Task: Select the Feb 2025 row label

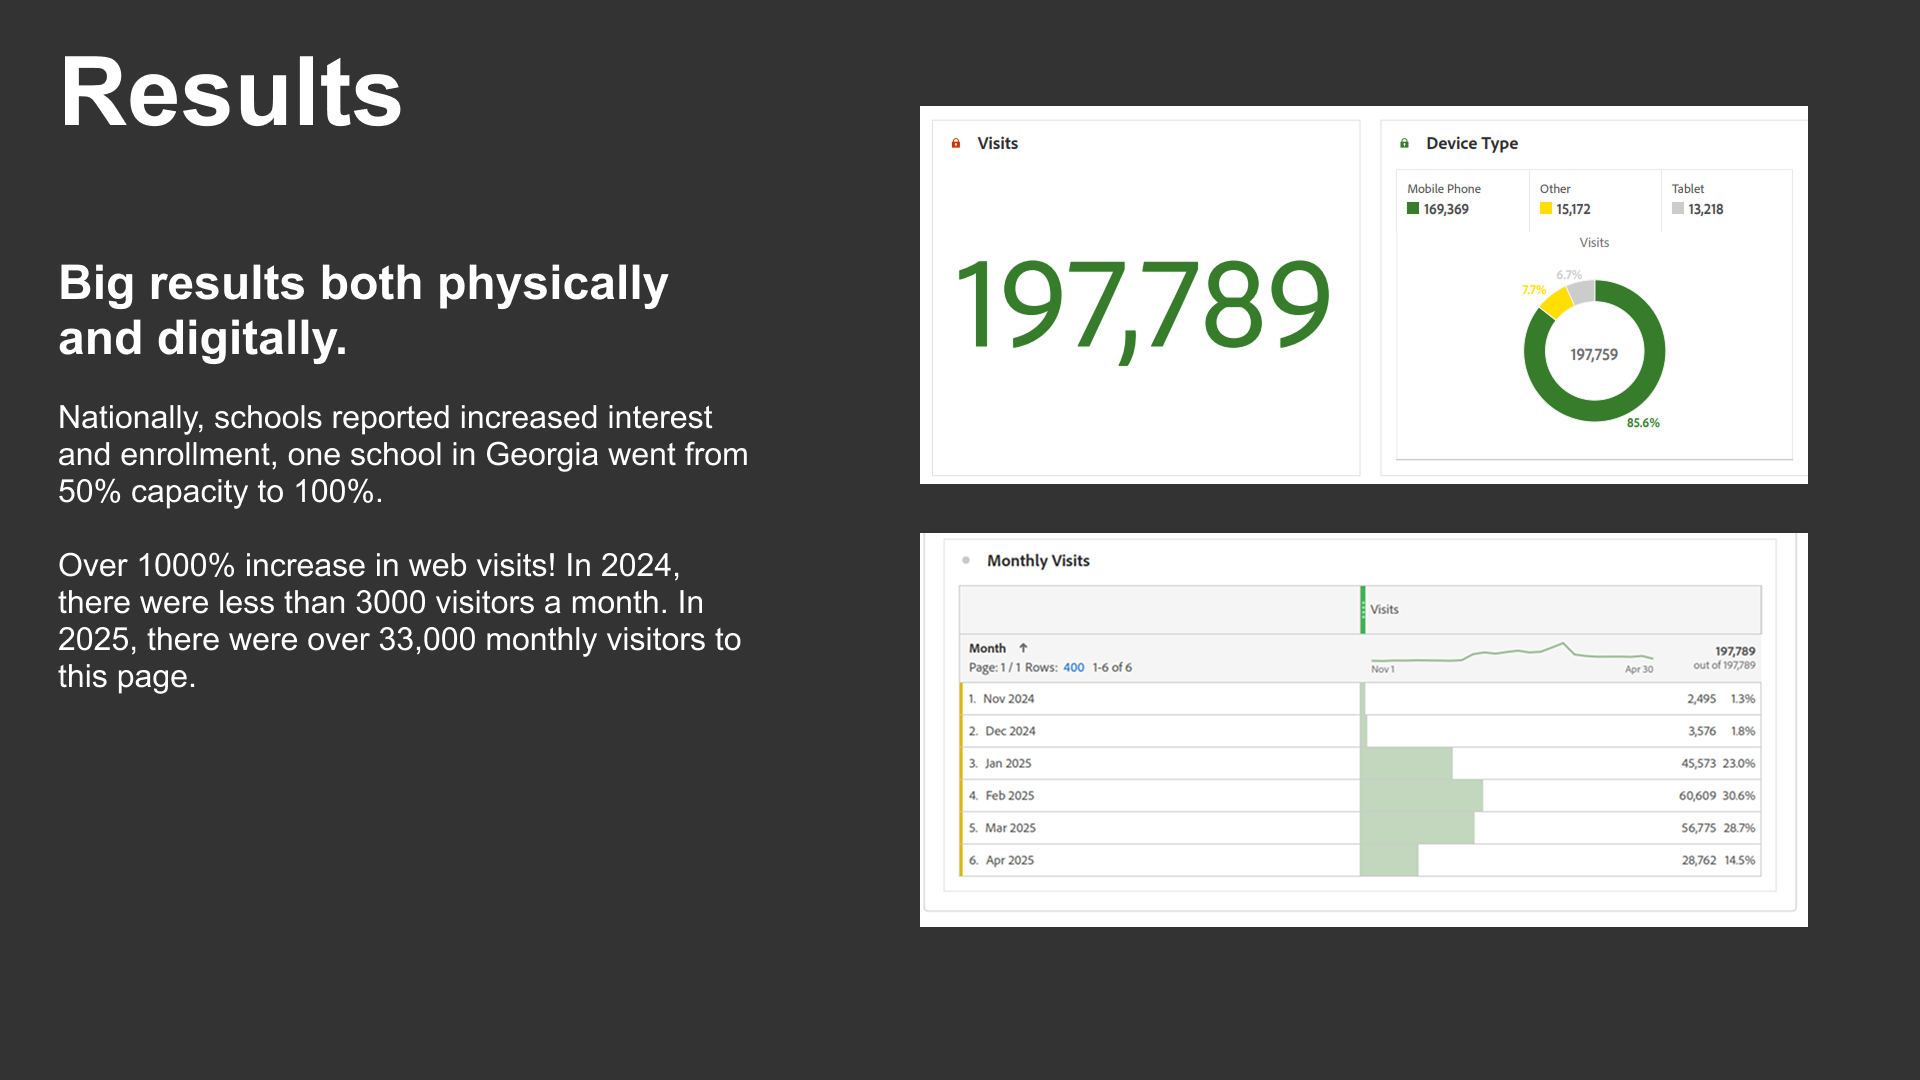Action: pyautogui.click(x=1009, y=796)
